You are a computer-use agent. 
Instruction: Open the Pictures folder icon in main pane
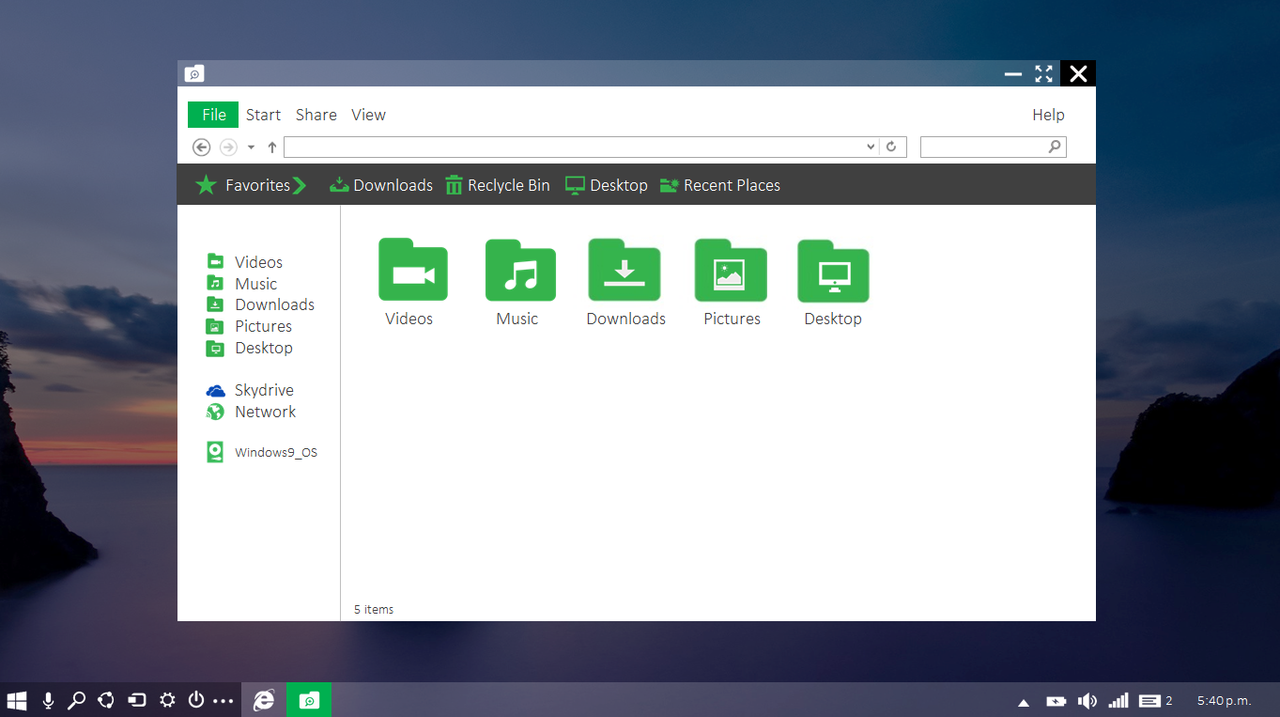[x=730, y=270]
